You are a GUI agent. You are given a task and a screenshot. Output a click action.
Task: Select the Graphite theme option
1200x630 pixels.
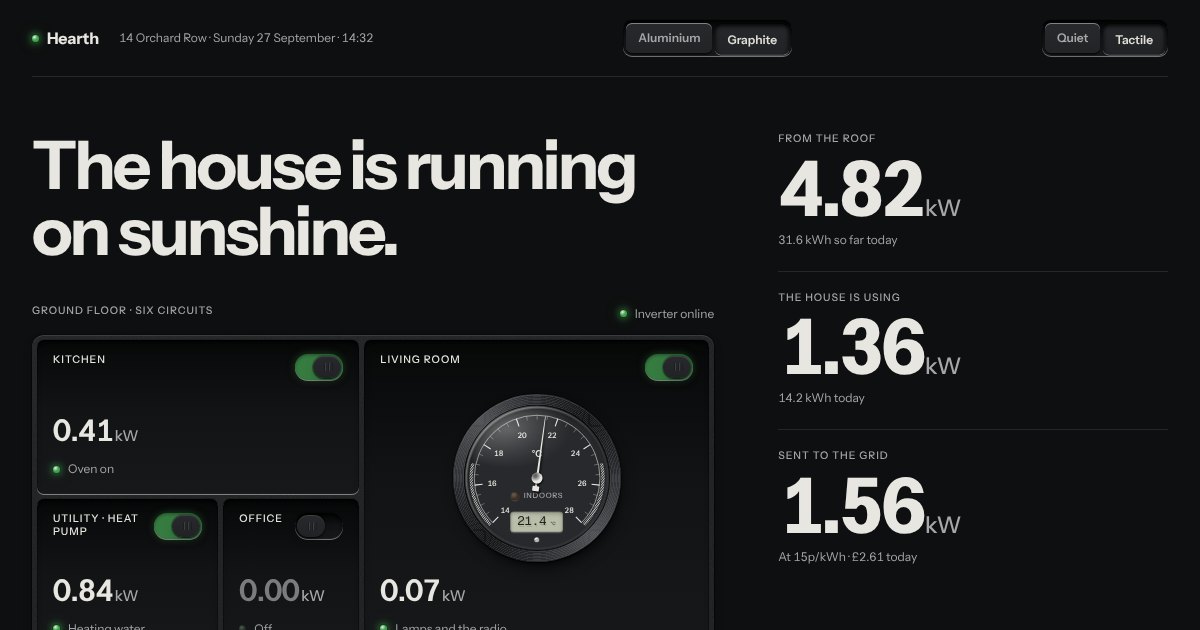tap(752, 40)
